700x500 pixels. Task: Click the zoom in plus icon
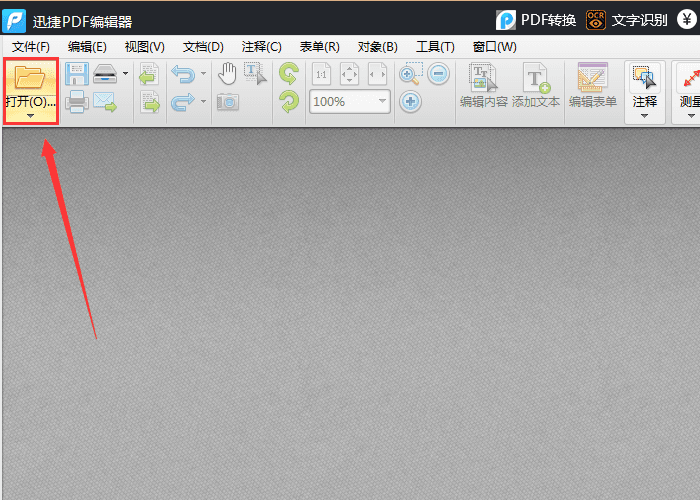[x=410, y=102]
